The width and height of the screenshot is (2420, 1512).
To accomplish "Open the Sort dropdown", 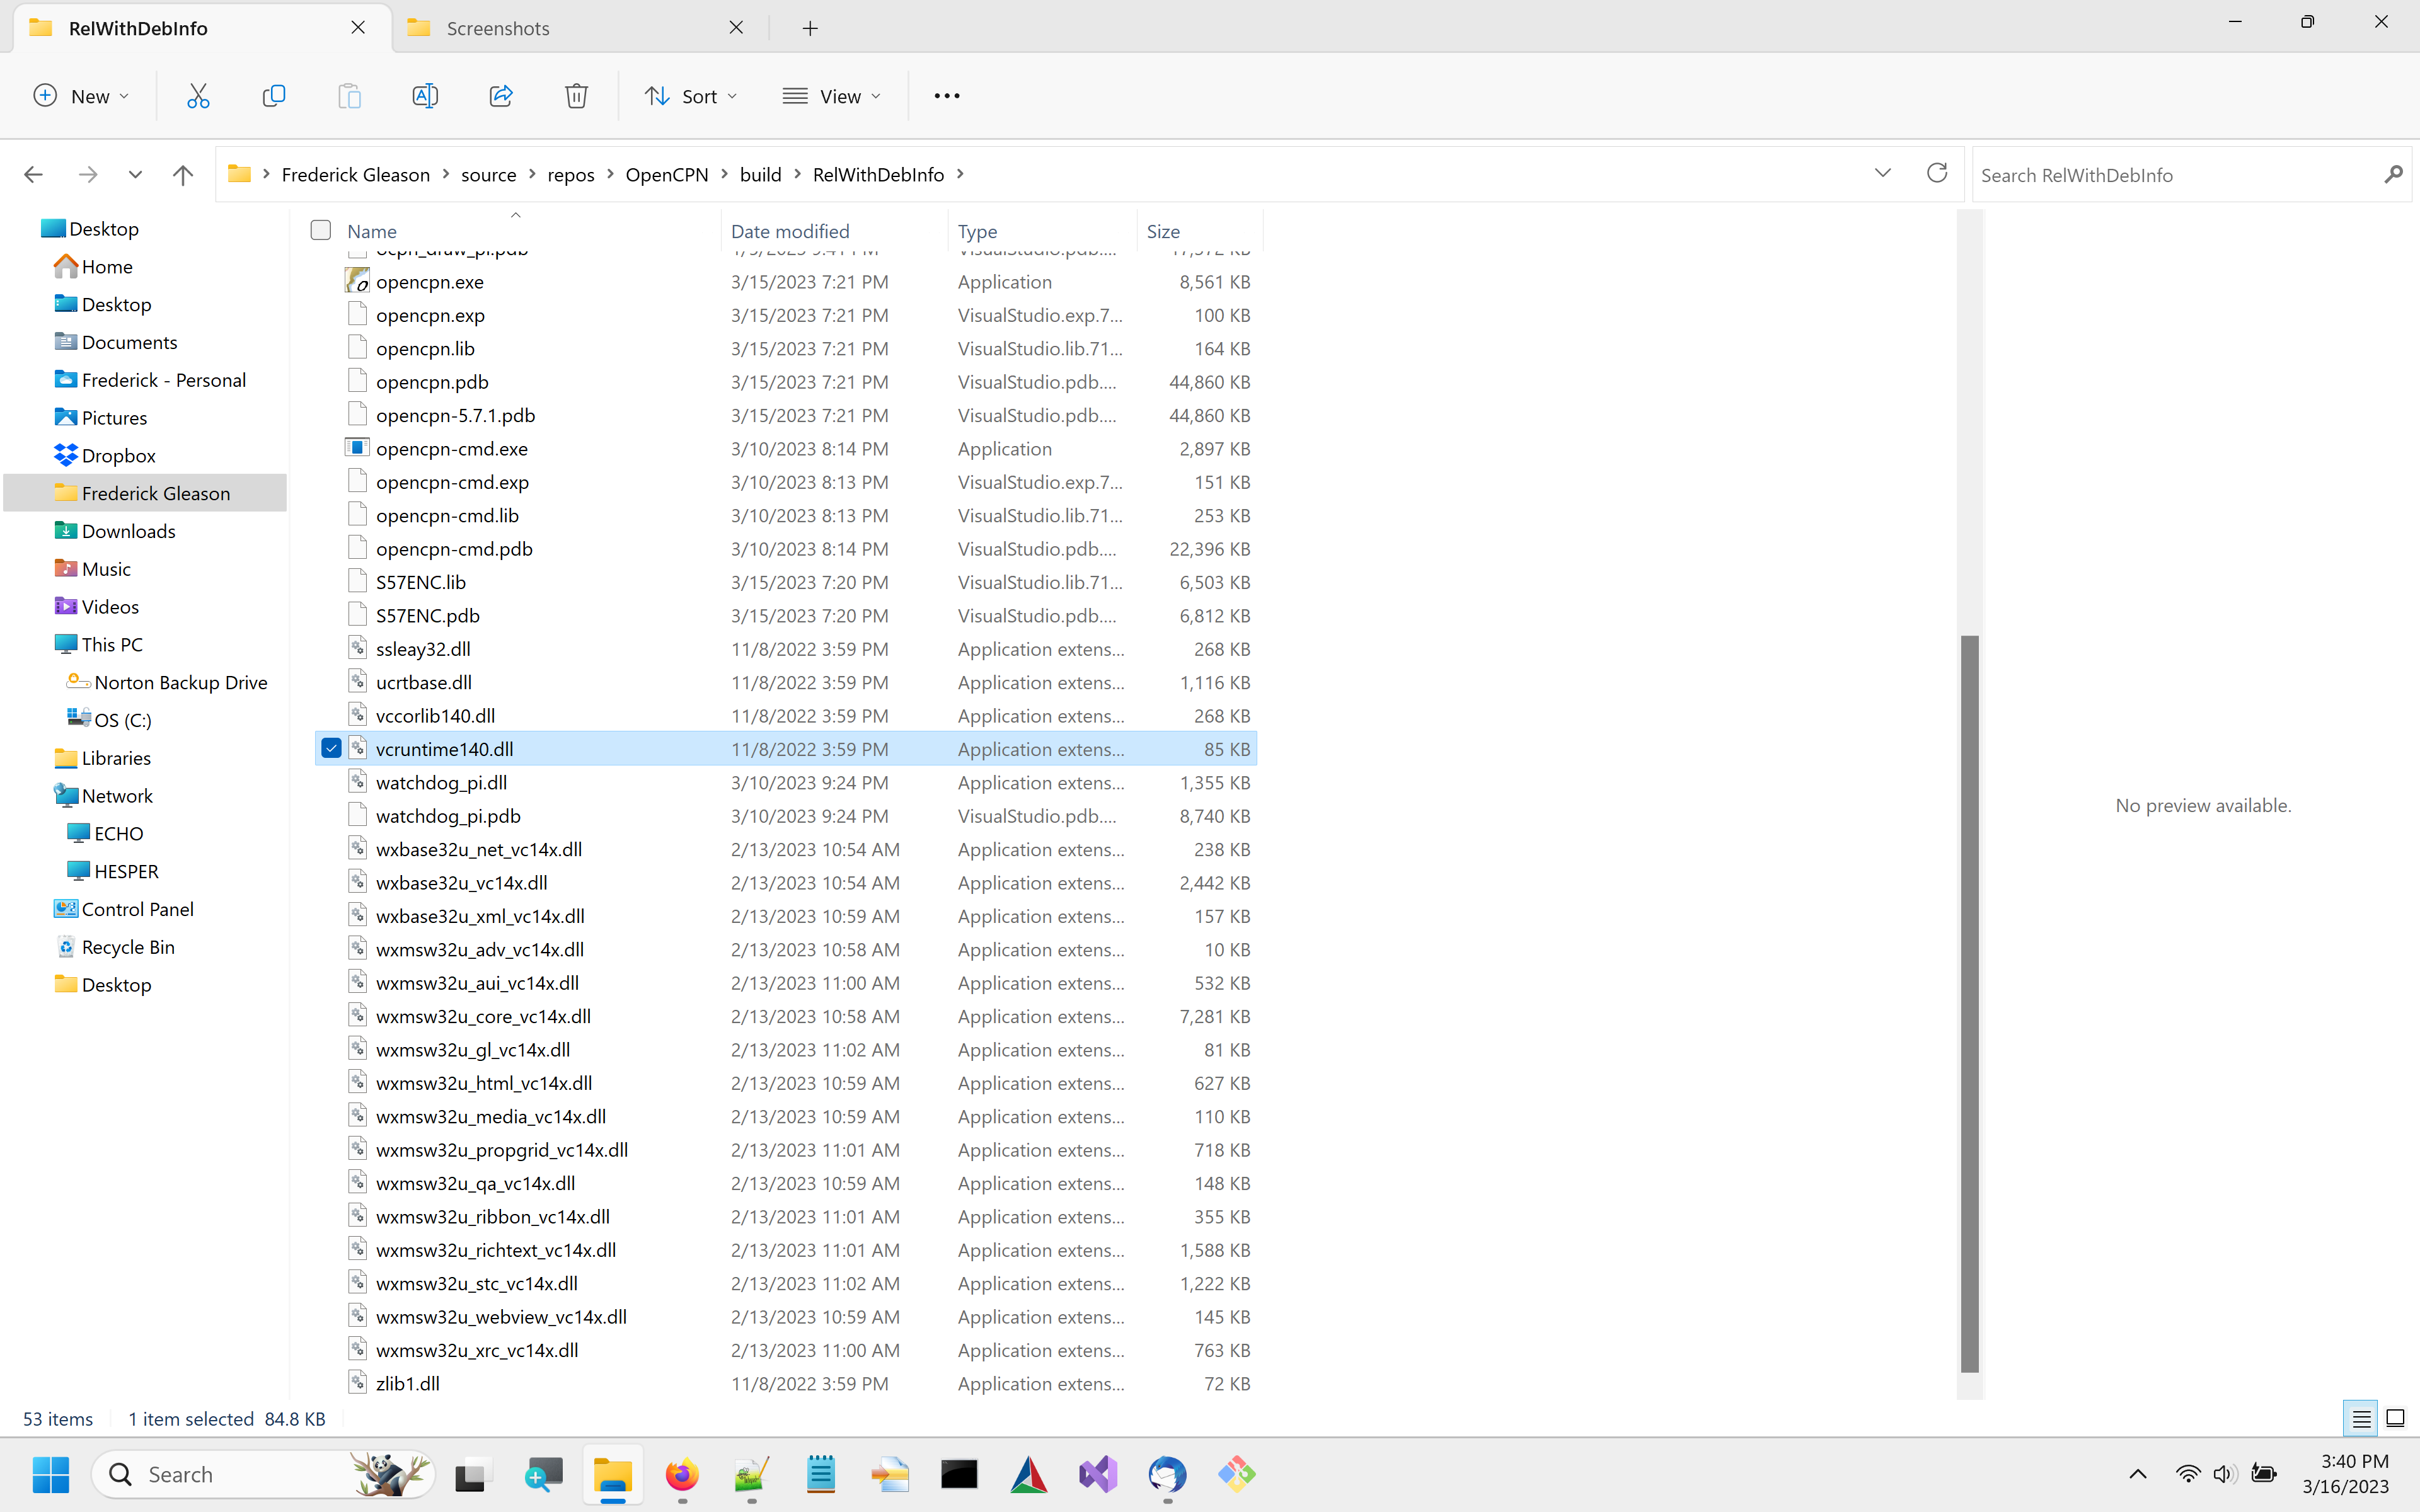I will point(691,96).
